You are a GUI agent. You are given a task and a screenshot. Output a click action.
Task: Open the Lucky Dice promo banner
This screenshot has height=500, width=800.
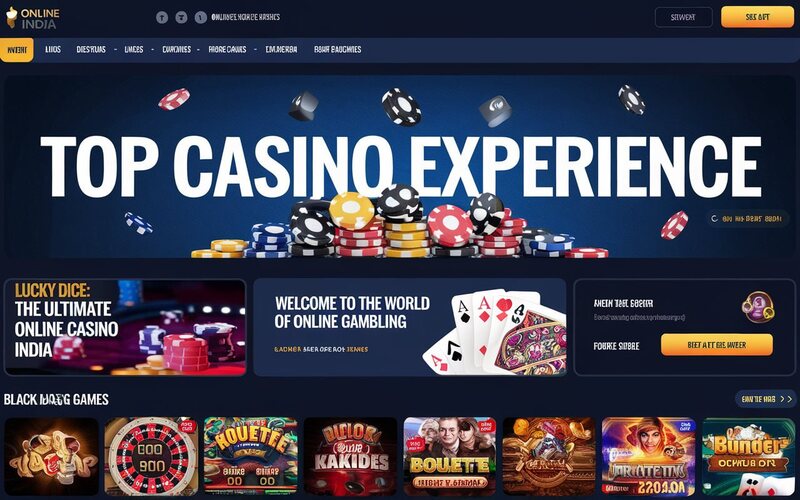[125, 327]
